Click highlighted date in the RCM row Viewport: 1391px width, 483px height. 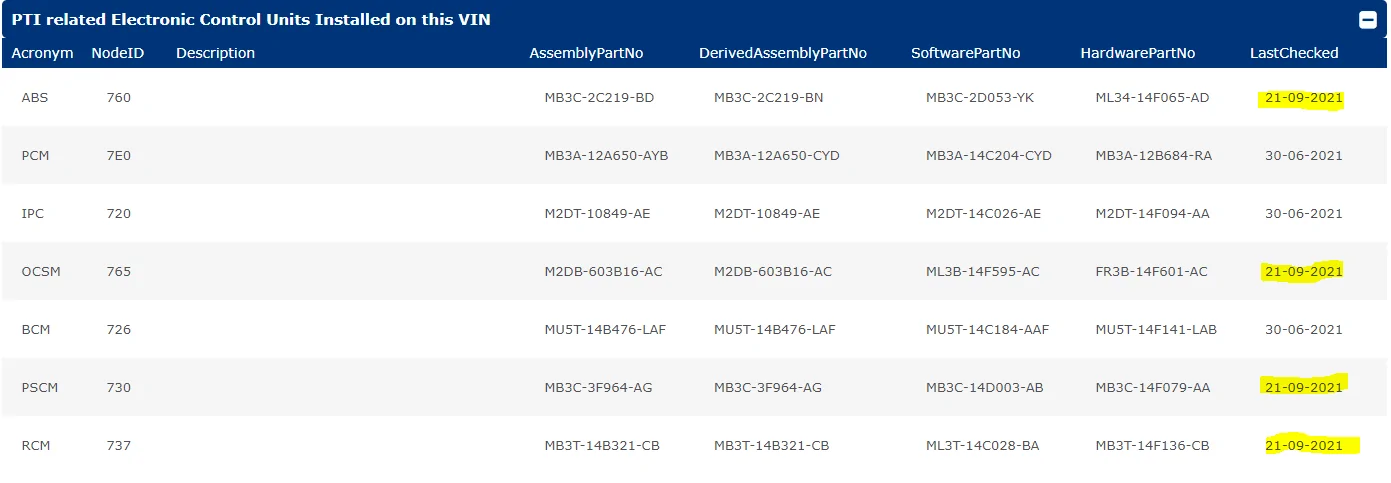pyautogui.click(x=1303, y=446)
